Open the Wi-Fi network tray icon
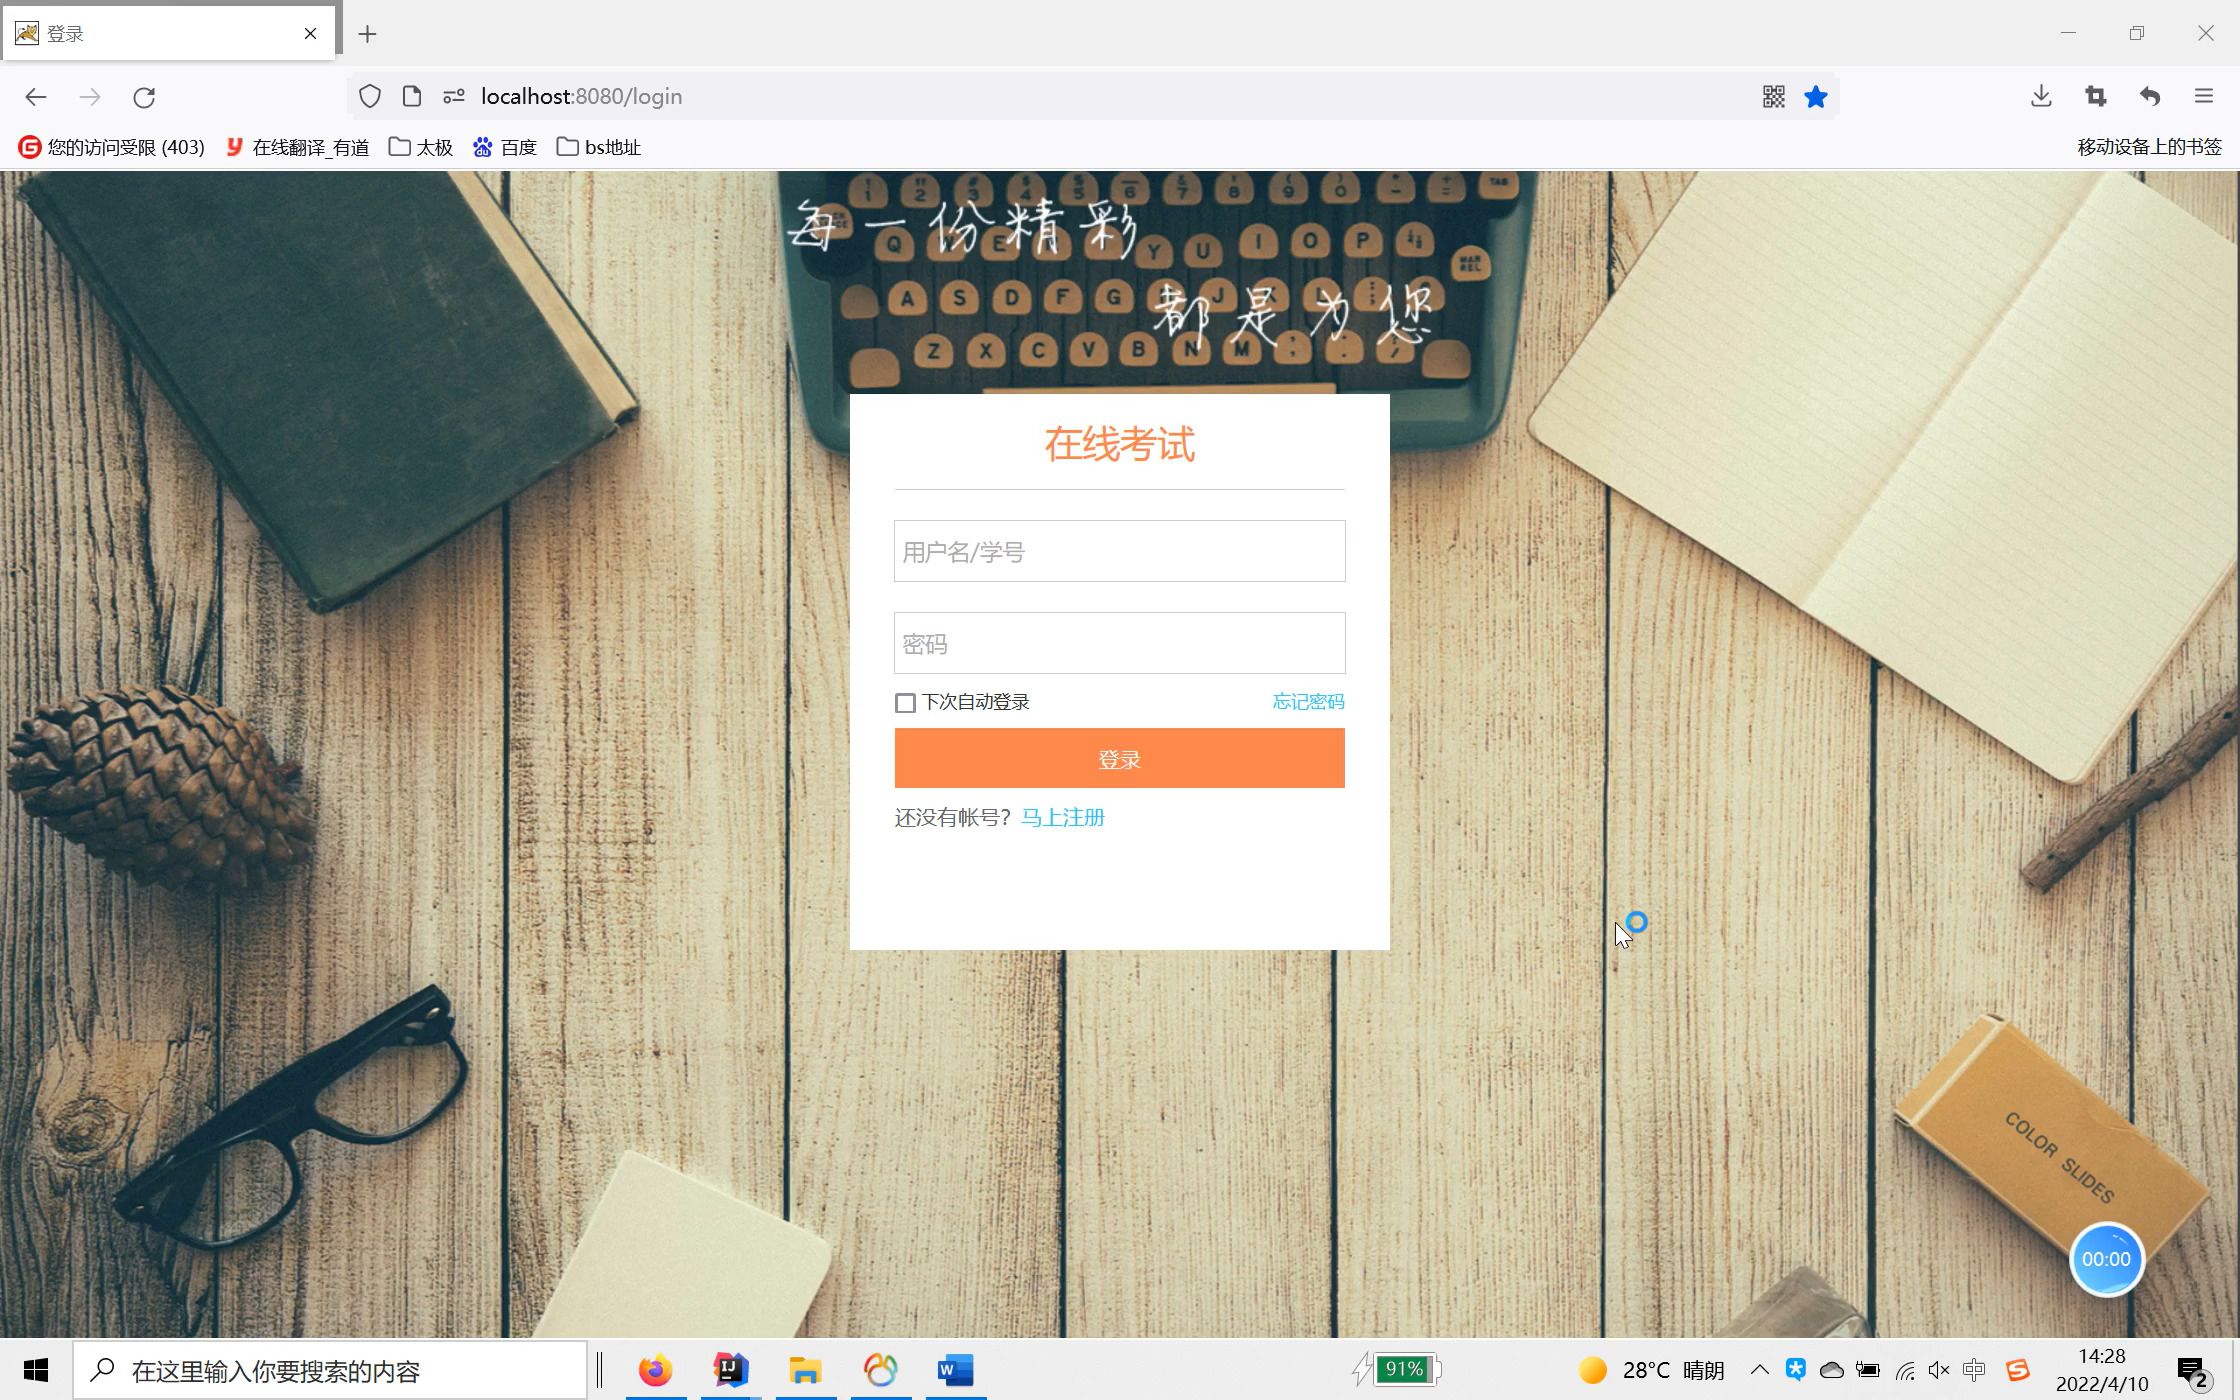2240x1400 pixels. (x=1904, y=1370)
